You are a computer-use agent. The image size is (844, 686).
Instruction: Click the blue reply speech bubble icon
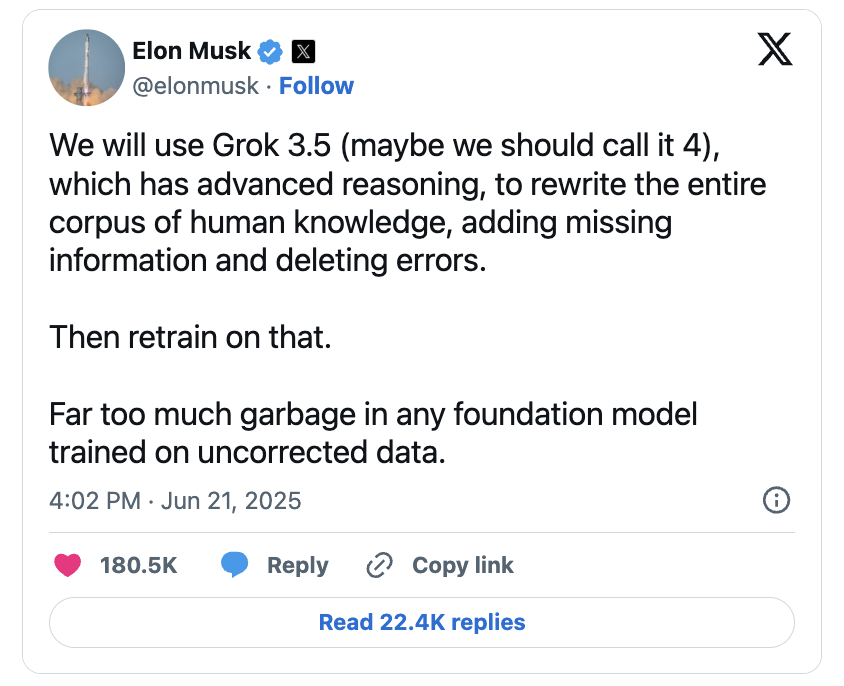(x=235, y=565)
